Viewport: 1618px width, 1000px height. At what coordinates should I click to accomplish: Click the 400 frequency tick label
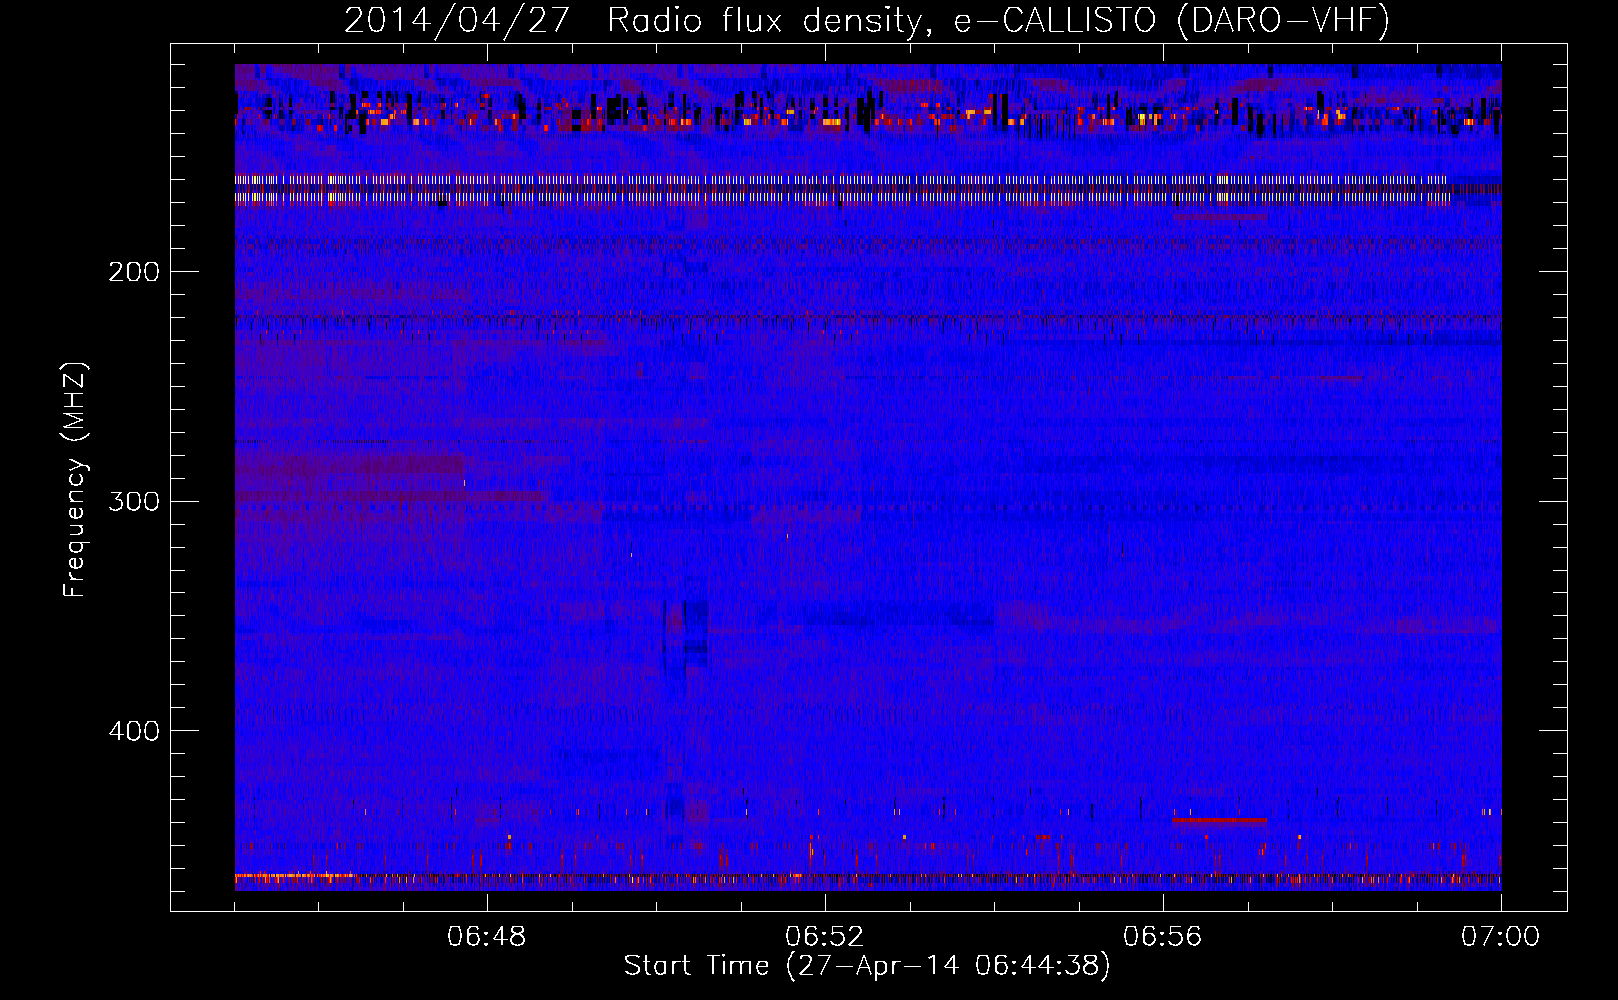tap(134, 731)
